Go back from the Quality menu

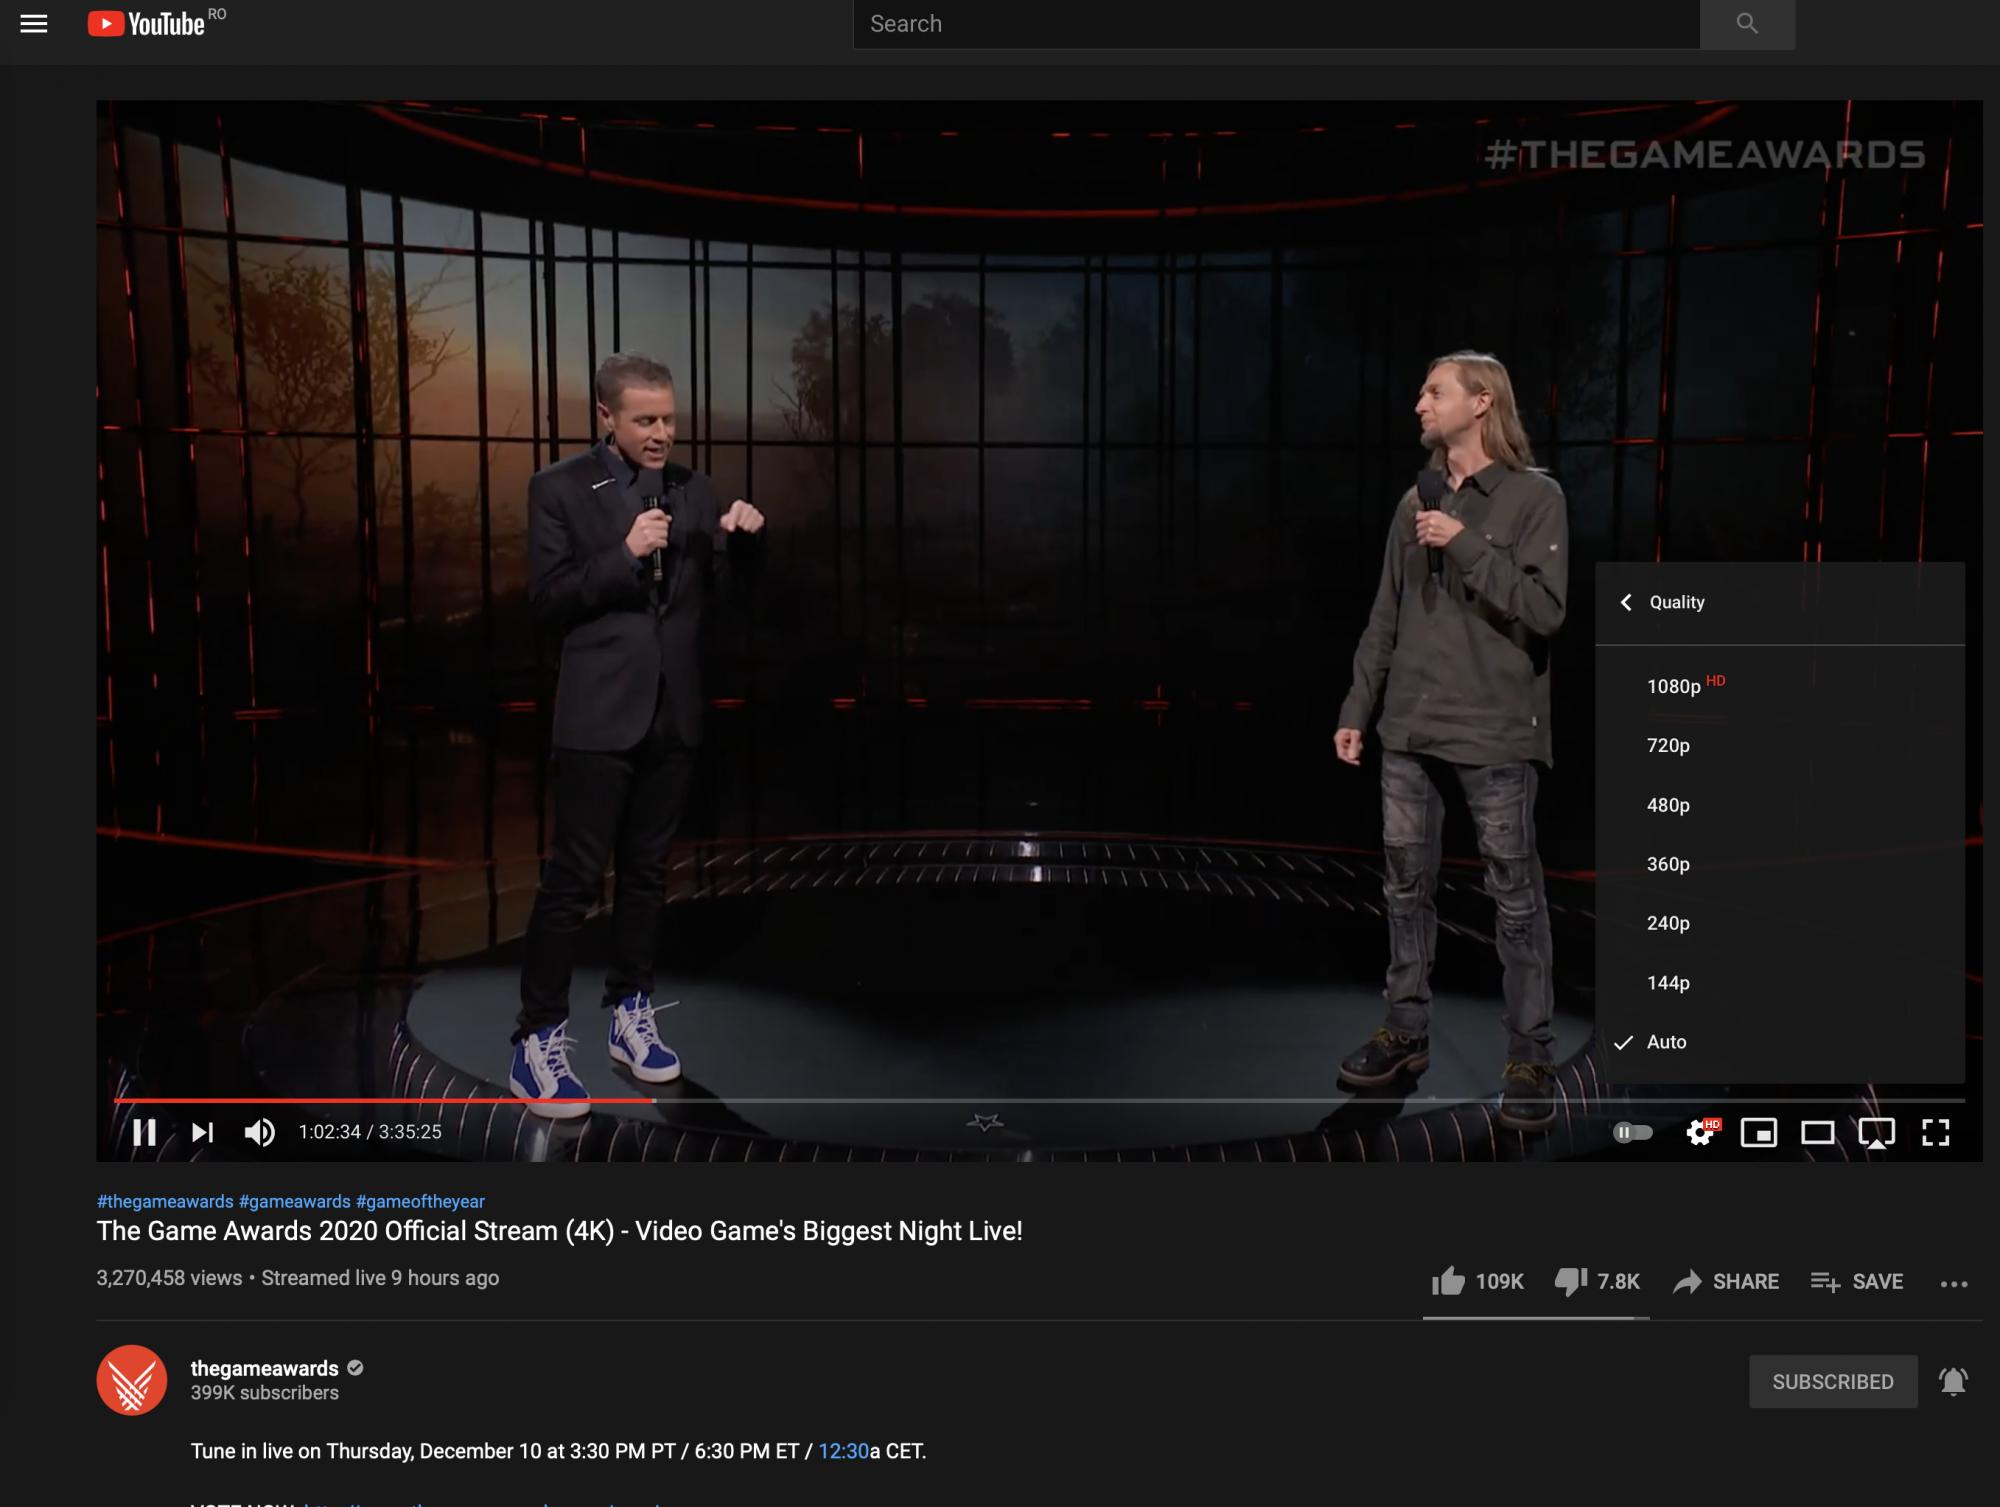tap(1627, 602)
